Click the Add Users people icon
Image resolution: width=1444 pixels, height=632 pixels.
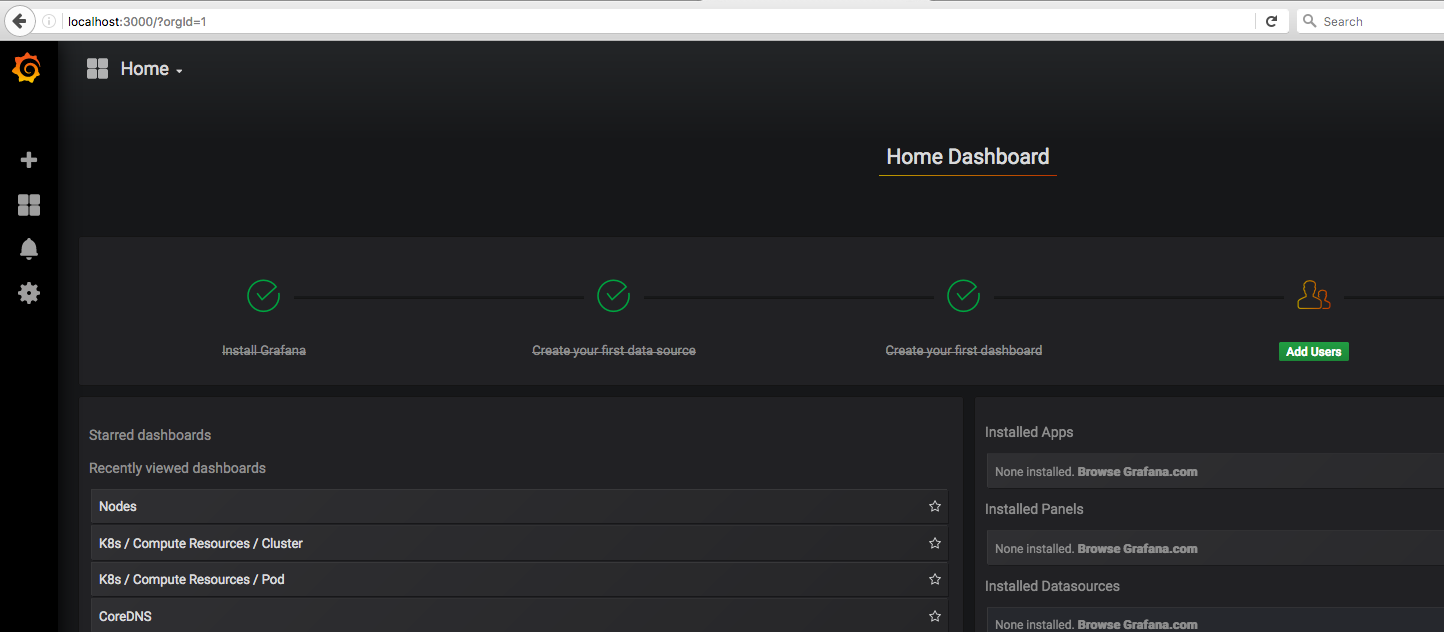tap(1313, 296)
